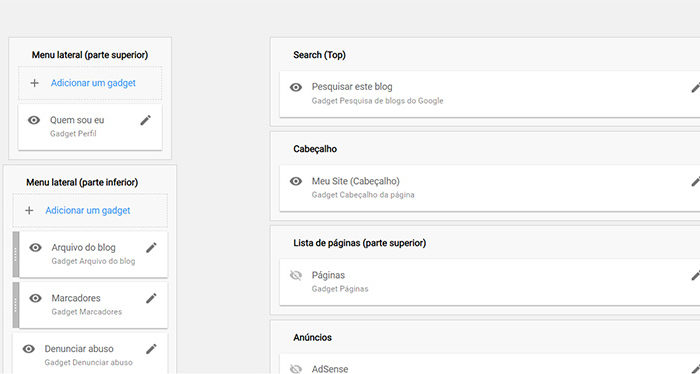The height and width of the screenshot is (374, 700).
Task: Grab the Arquivo do blog drag handle
Action: (x=16, y=254)
